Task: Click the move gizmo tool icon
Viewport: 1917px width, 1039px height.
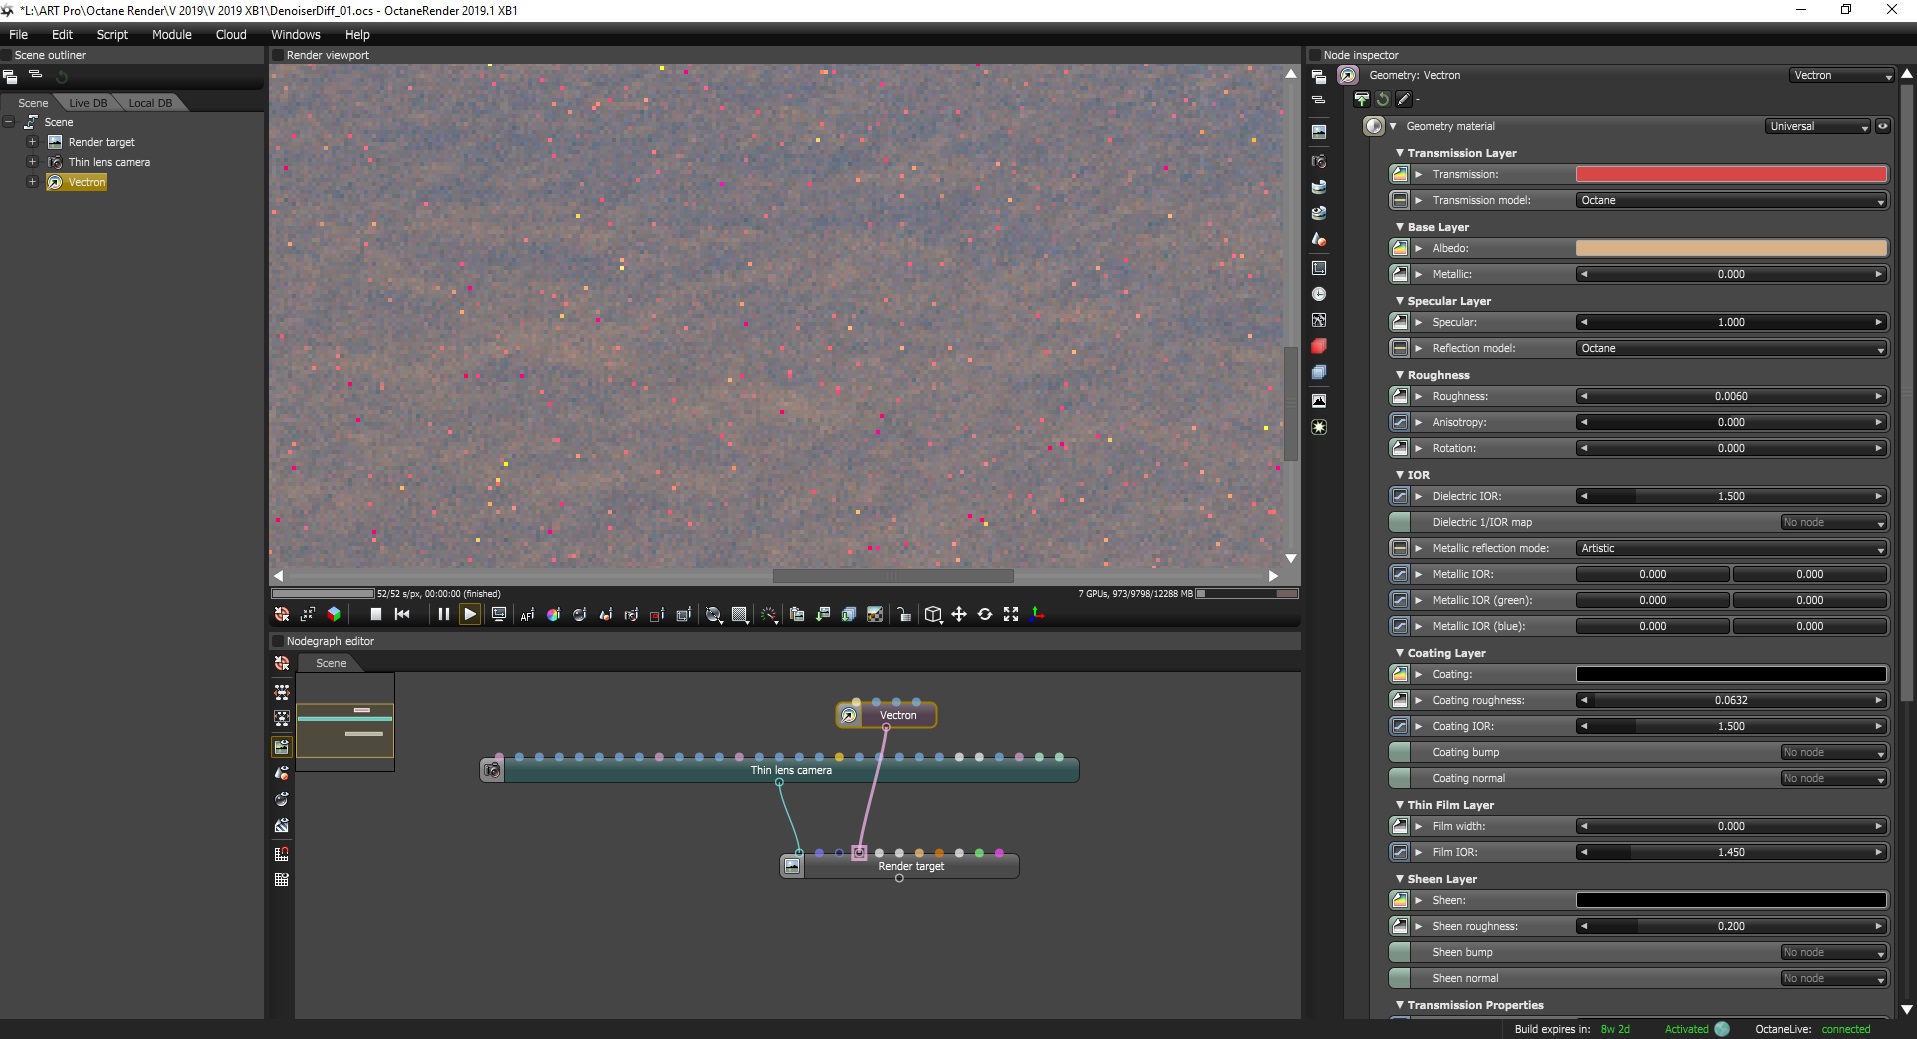Action: point(959,614)
